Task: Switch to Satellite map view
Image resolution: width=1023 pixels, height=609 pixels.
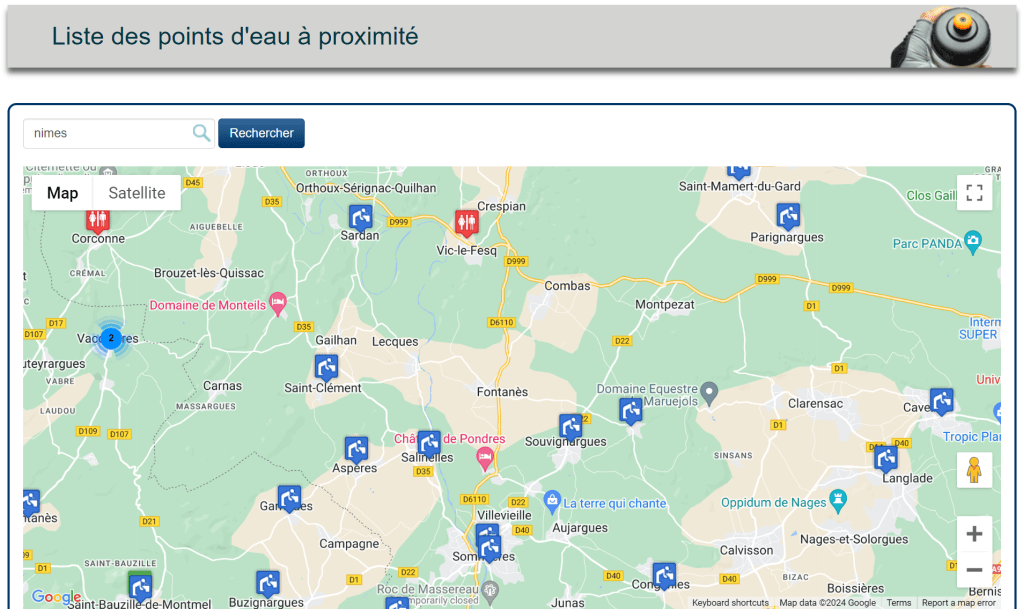Action: pos(137,193)
